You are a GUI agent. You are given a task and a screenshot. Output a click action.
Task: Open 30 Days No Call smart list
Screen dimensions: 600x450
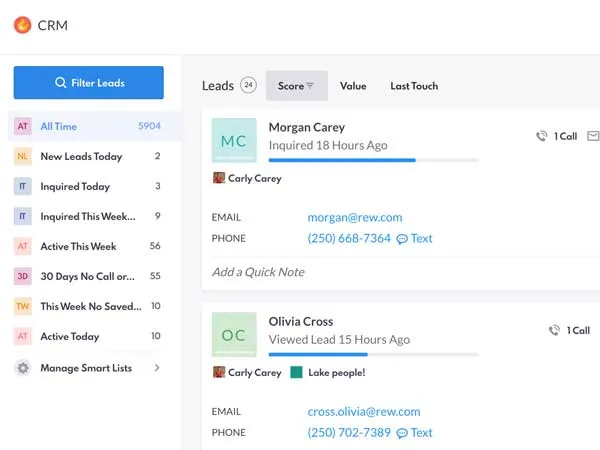click(86, 277)
